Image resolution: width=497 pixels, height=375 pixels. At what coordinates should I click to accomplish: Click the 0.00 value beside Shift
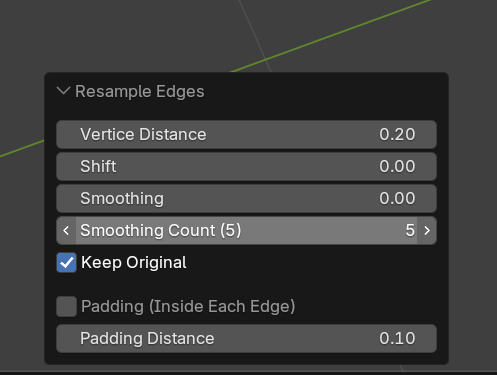[x=397, y=167]
